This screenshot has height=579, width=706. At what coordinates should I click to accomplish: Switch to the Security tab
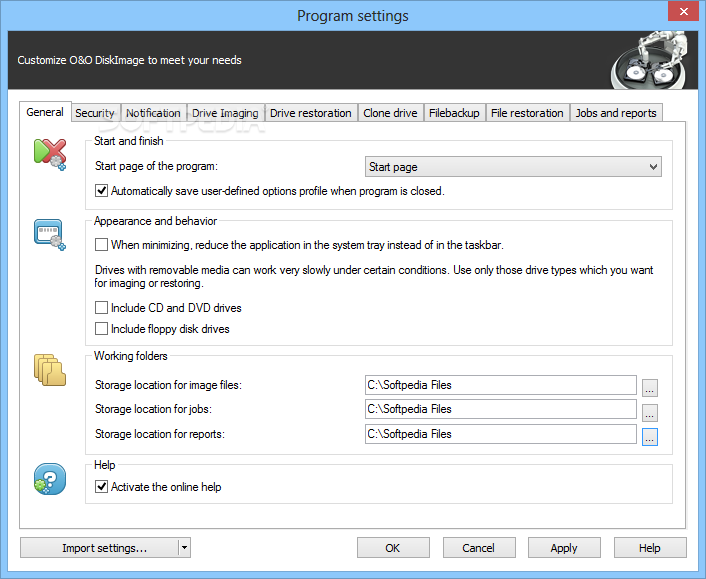95,113
